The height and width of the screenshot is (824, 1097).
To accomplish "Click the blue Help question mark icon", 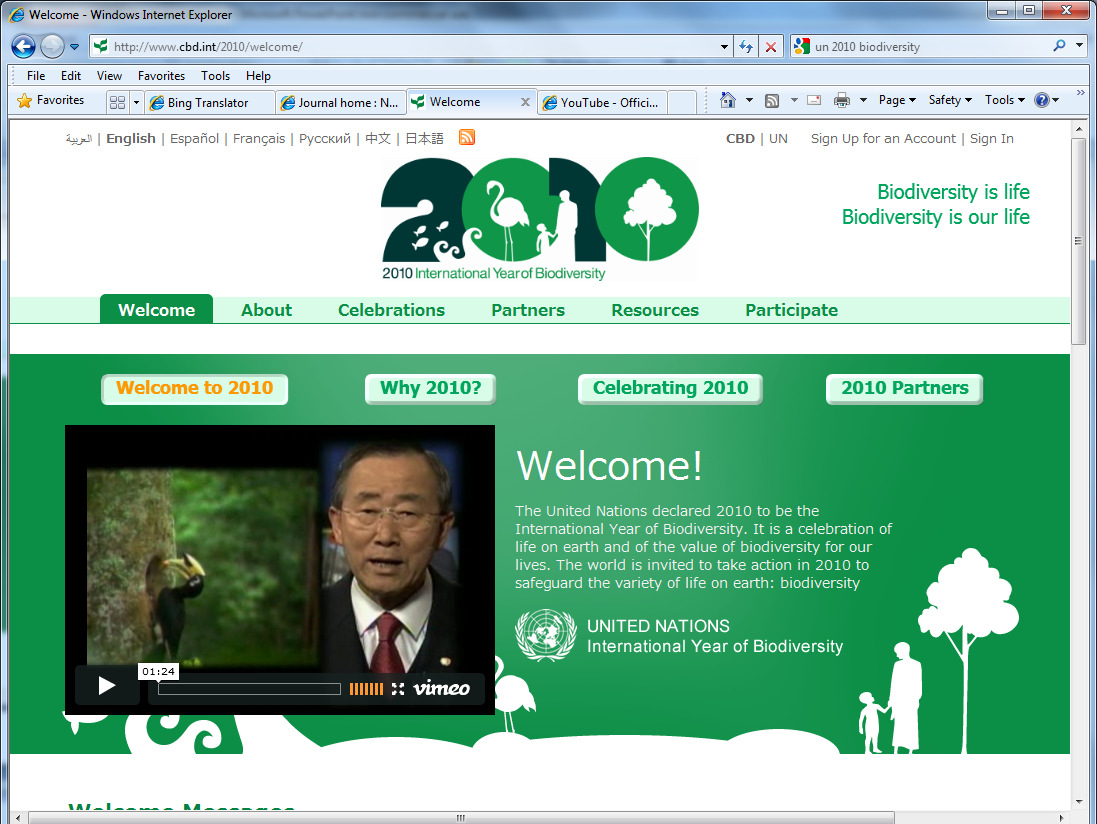I will [x=1042, y=100].
